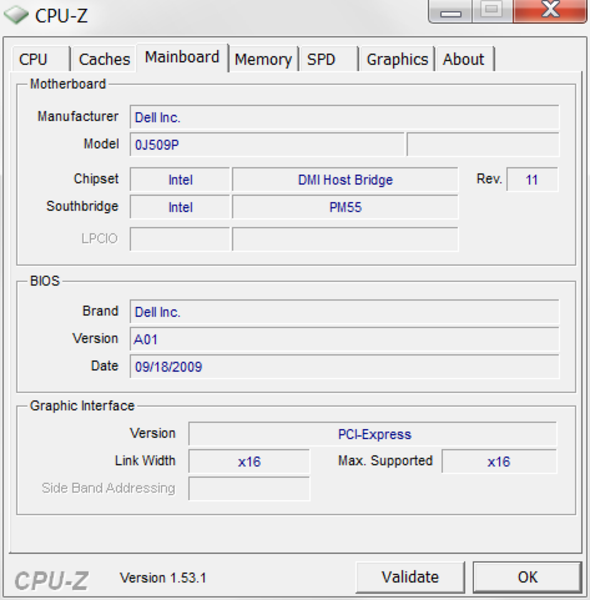Viewport: 590px width, 600px height.
Task: Click the disabled maximize button
Action: click(x=492, y=11)
